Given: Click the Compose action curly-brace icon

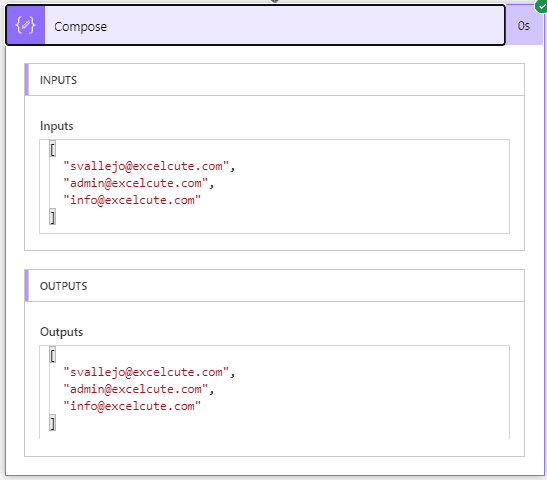Looking at the screenshot, I should (25, 25).
